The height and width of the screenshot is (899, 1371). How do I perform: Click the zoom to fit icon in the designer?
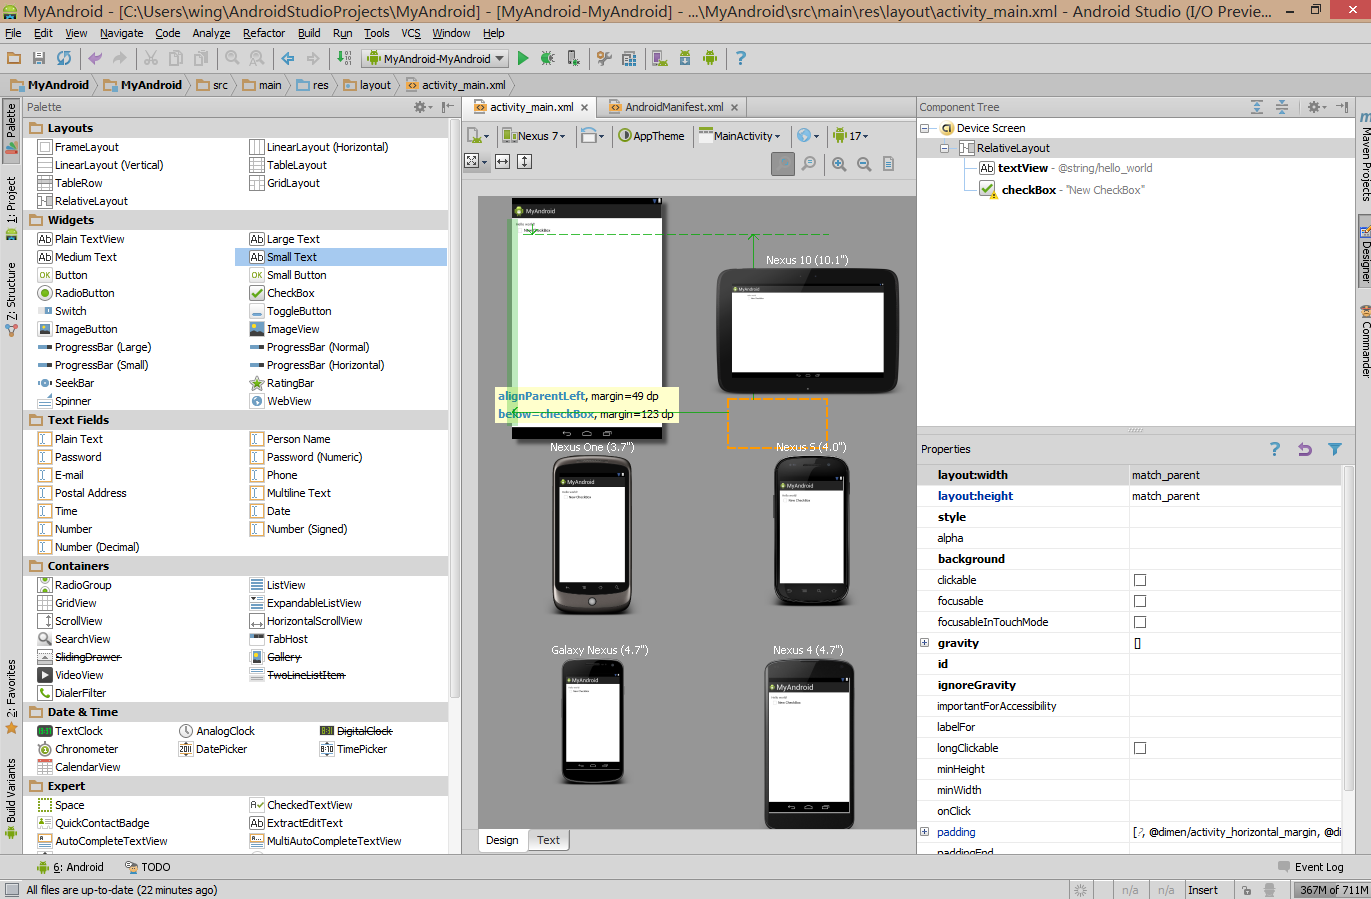click(x=783, y=163)
